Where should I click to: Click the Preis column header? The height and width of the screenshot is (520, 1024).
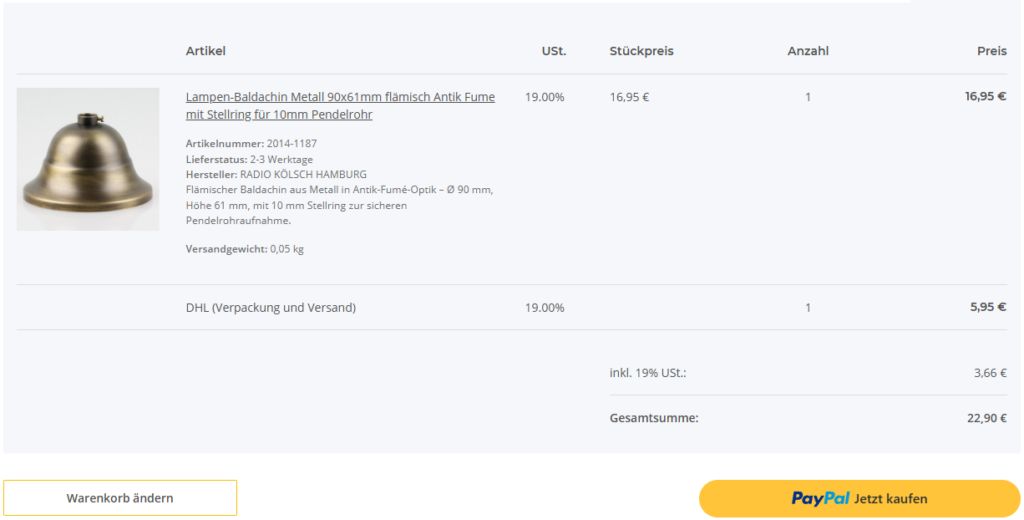point(991,51)
